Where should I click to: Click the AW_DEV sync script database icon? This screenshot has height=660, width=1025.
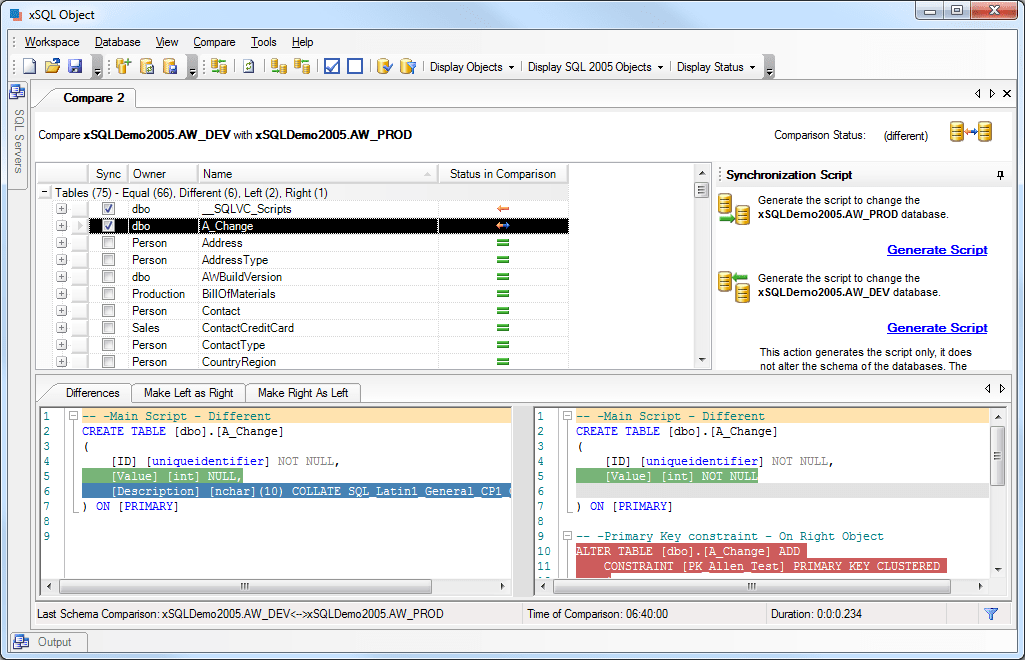(x=733, y=287)
